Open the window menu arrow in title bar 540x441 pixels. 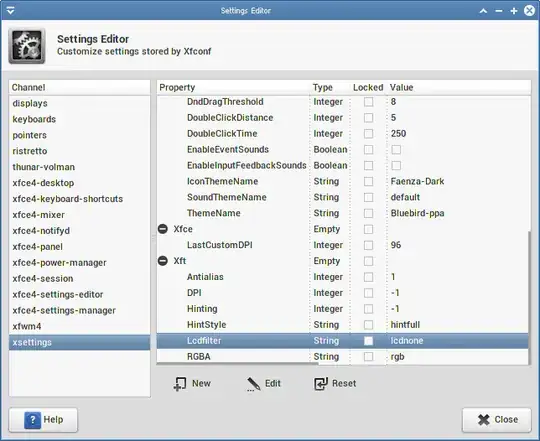click(x=10, y=11)
